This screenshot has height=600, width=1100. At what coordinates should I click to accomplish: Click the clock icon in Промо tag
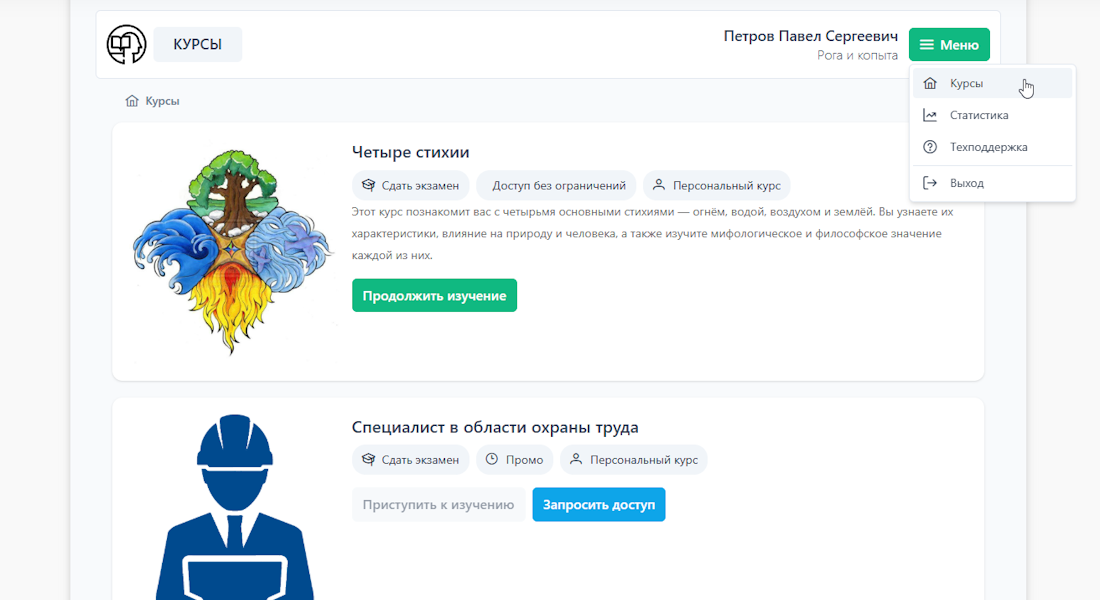(x=492, y=460)
